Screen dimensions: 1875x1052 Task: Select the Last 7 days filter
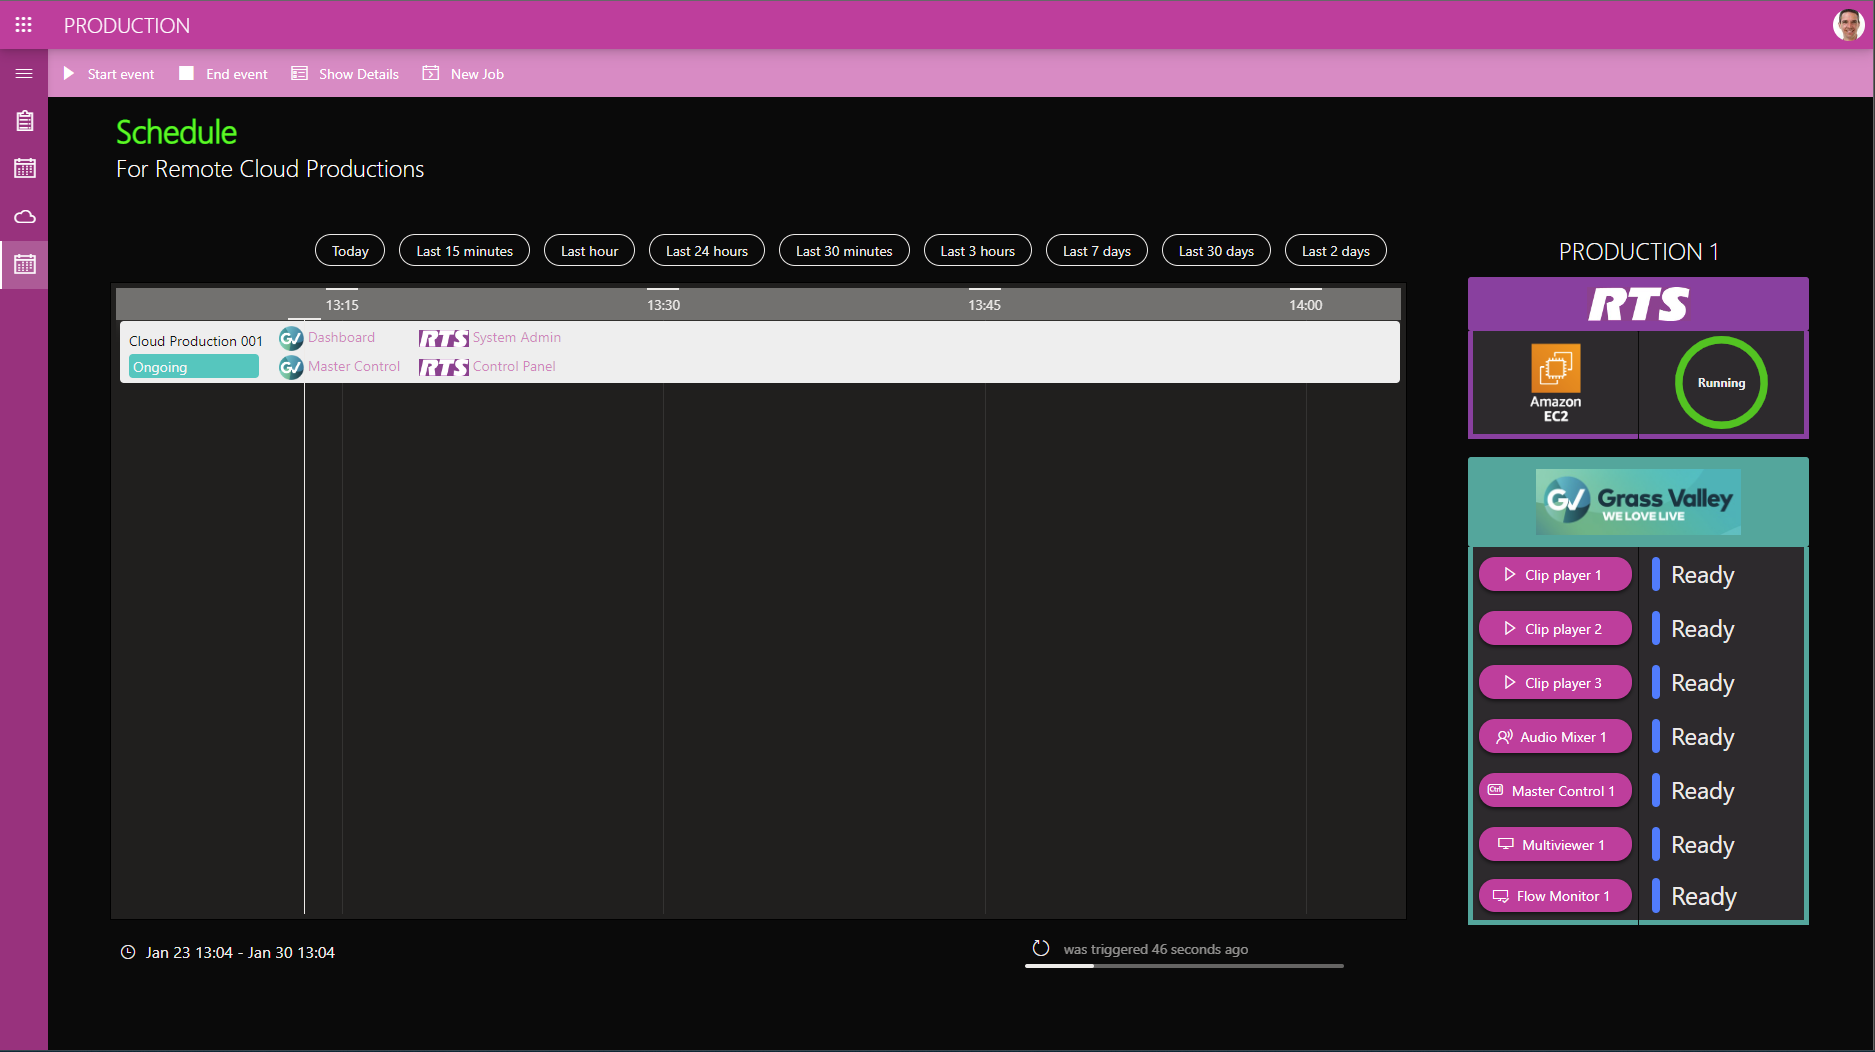(1097, 251)
